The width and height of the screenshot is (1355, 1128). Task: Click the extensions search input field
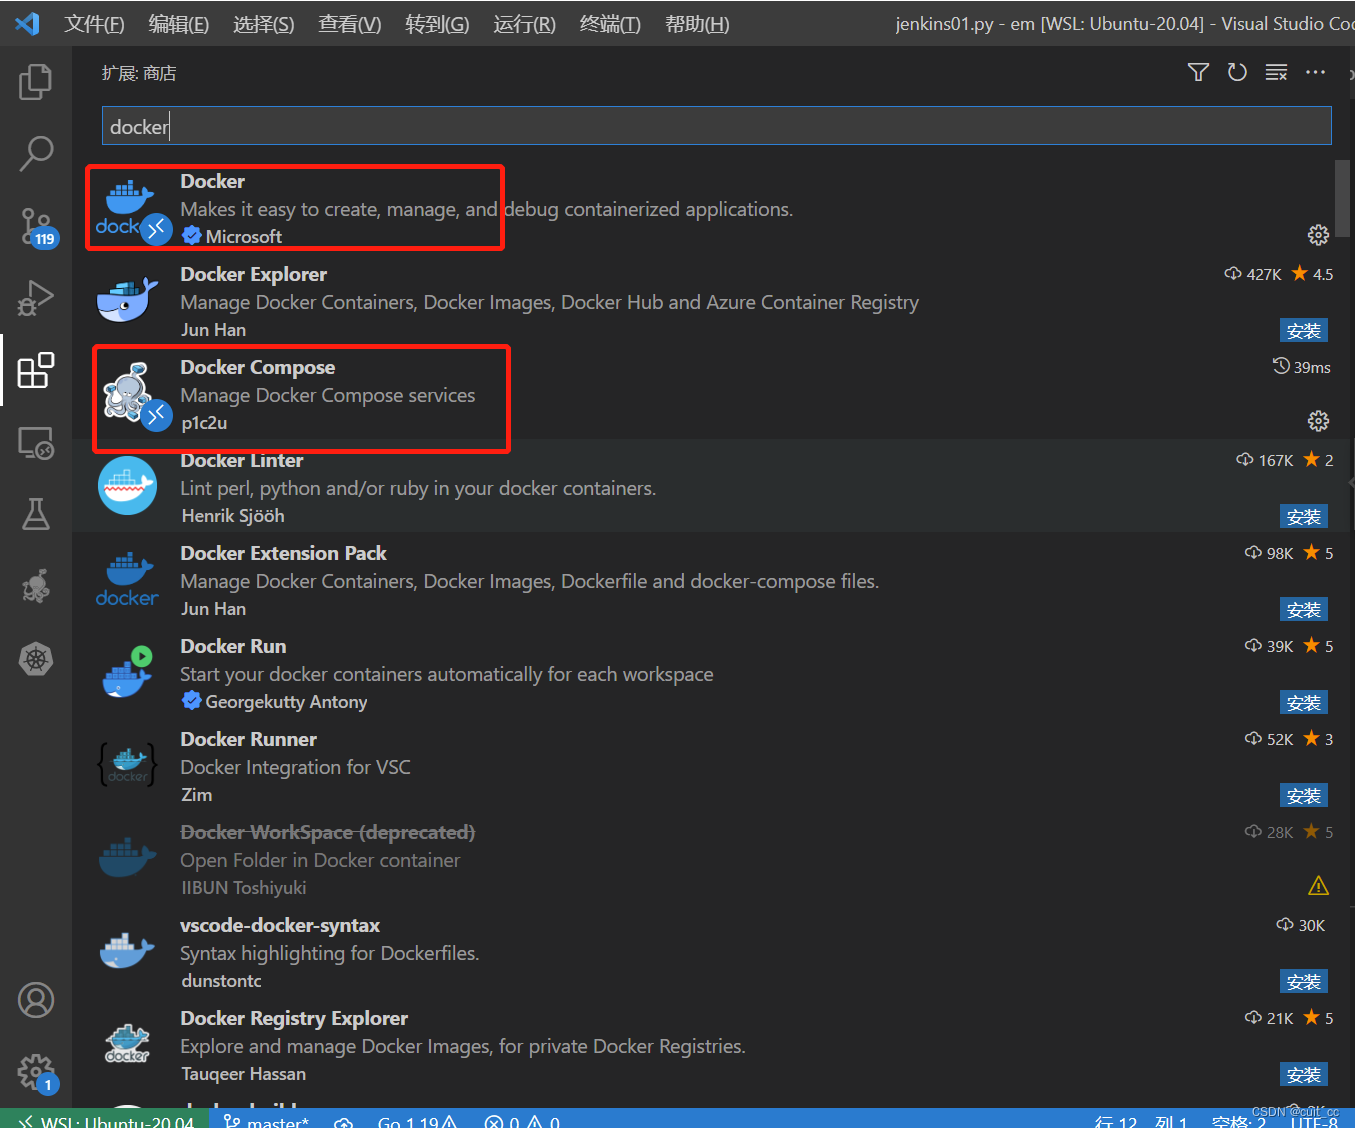point(716,126)
